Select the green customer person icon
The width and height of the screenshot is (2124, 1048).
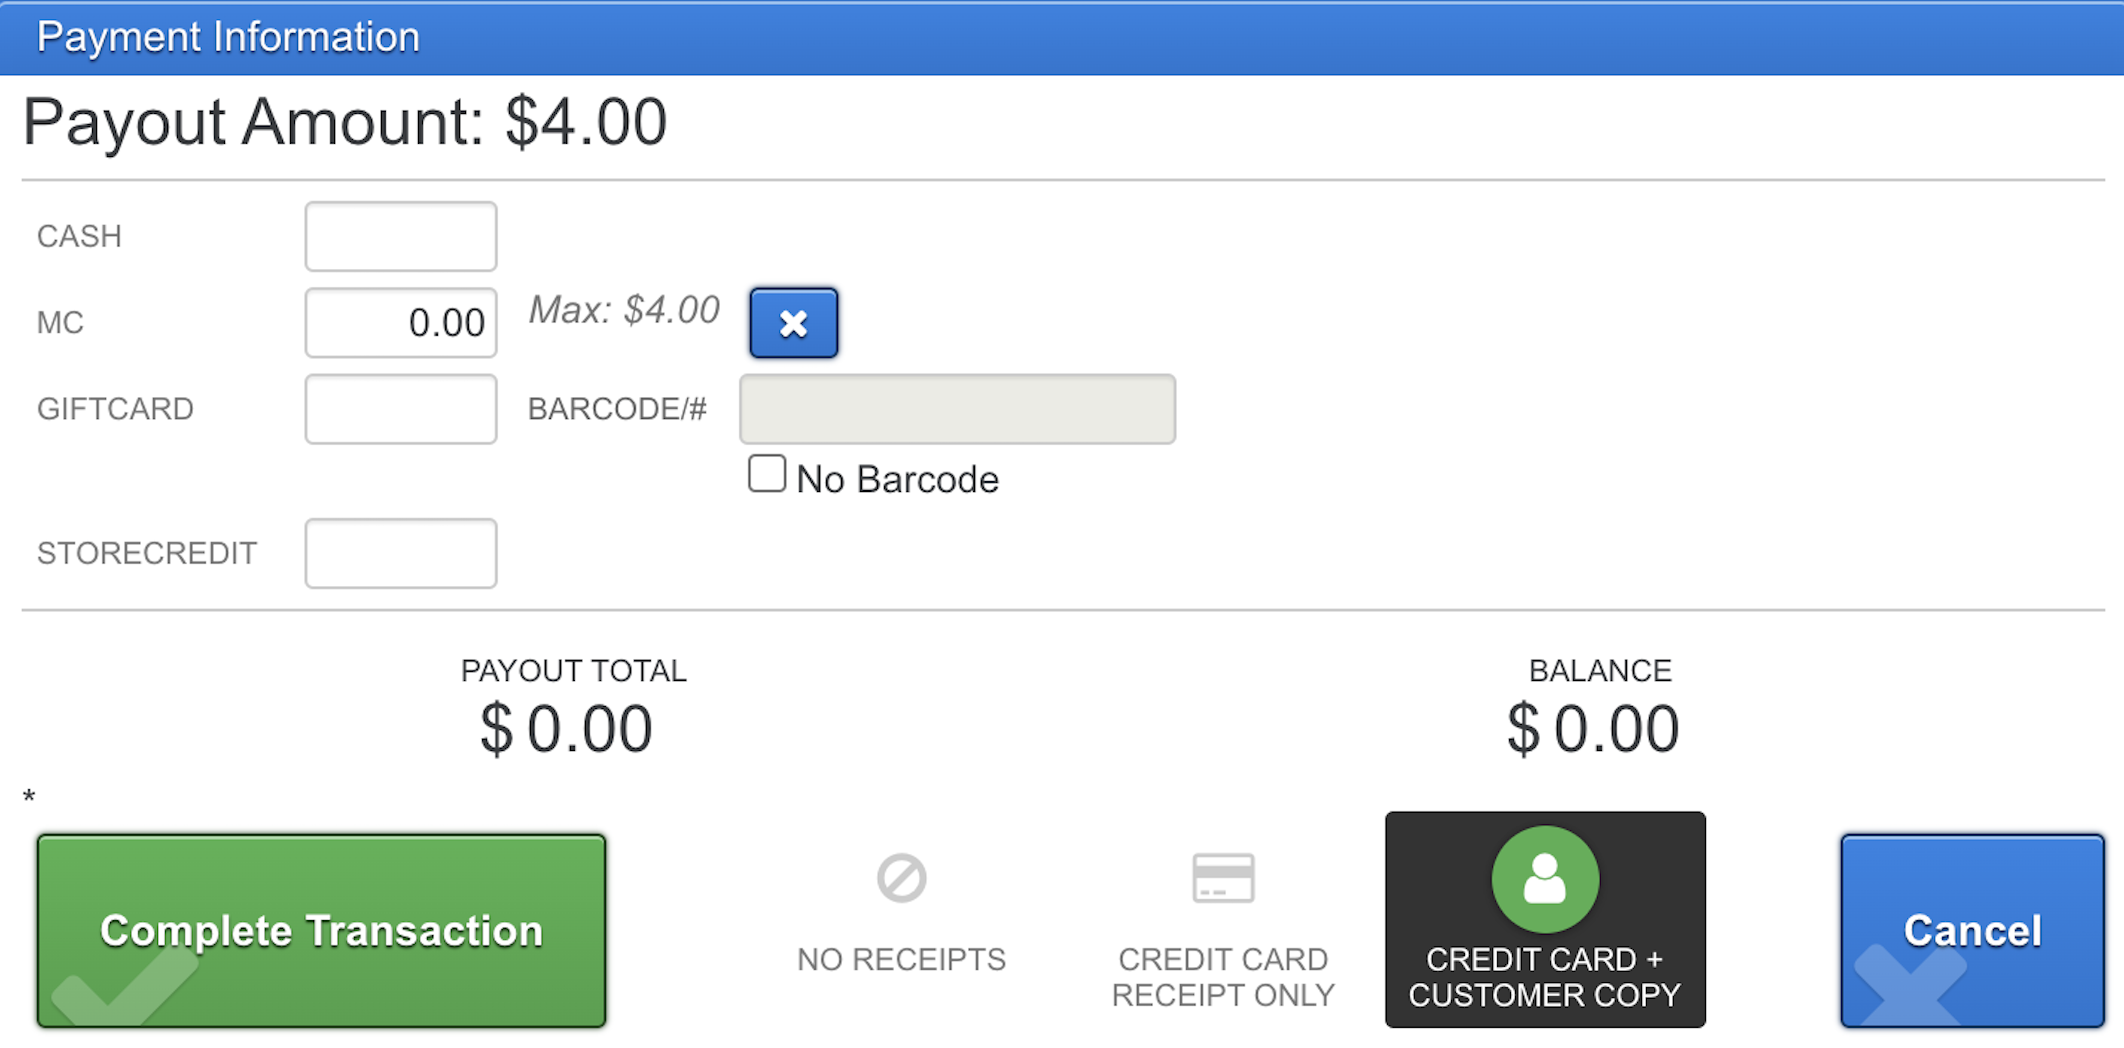(x=1545, y=879)
